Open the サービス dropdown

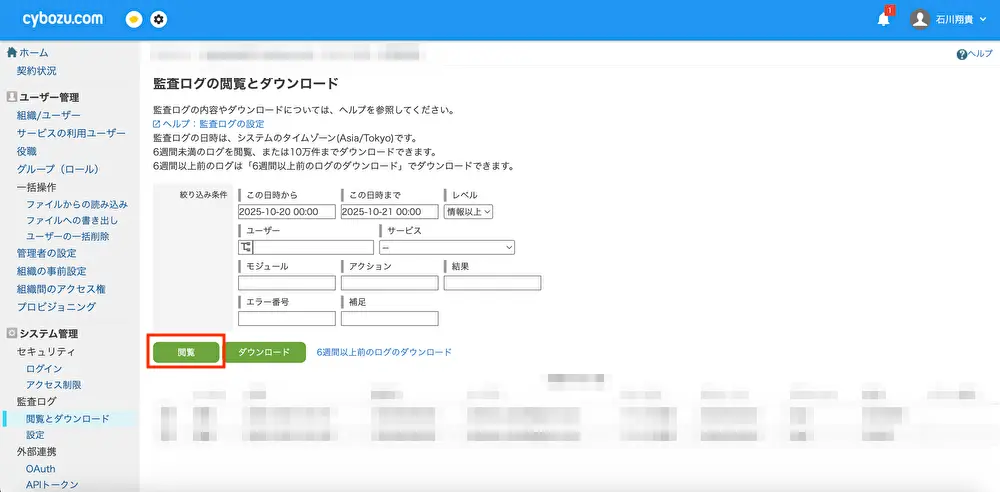[x=447, y=248]
